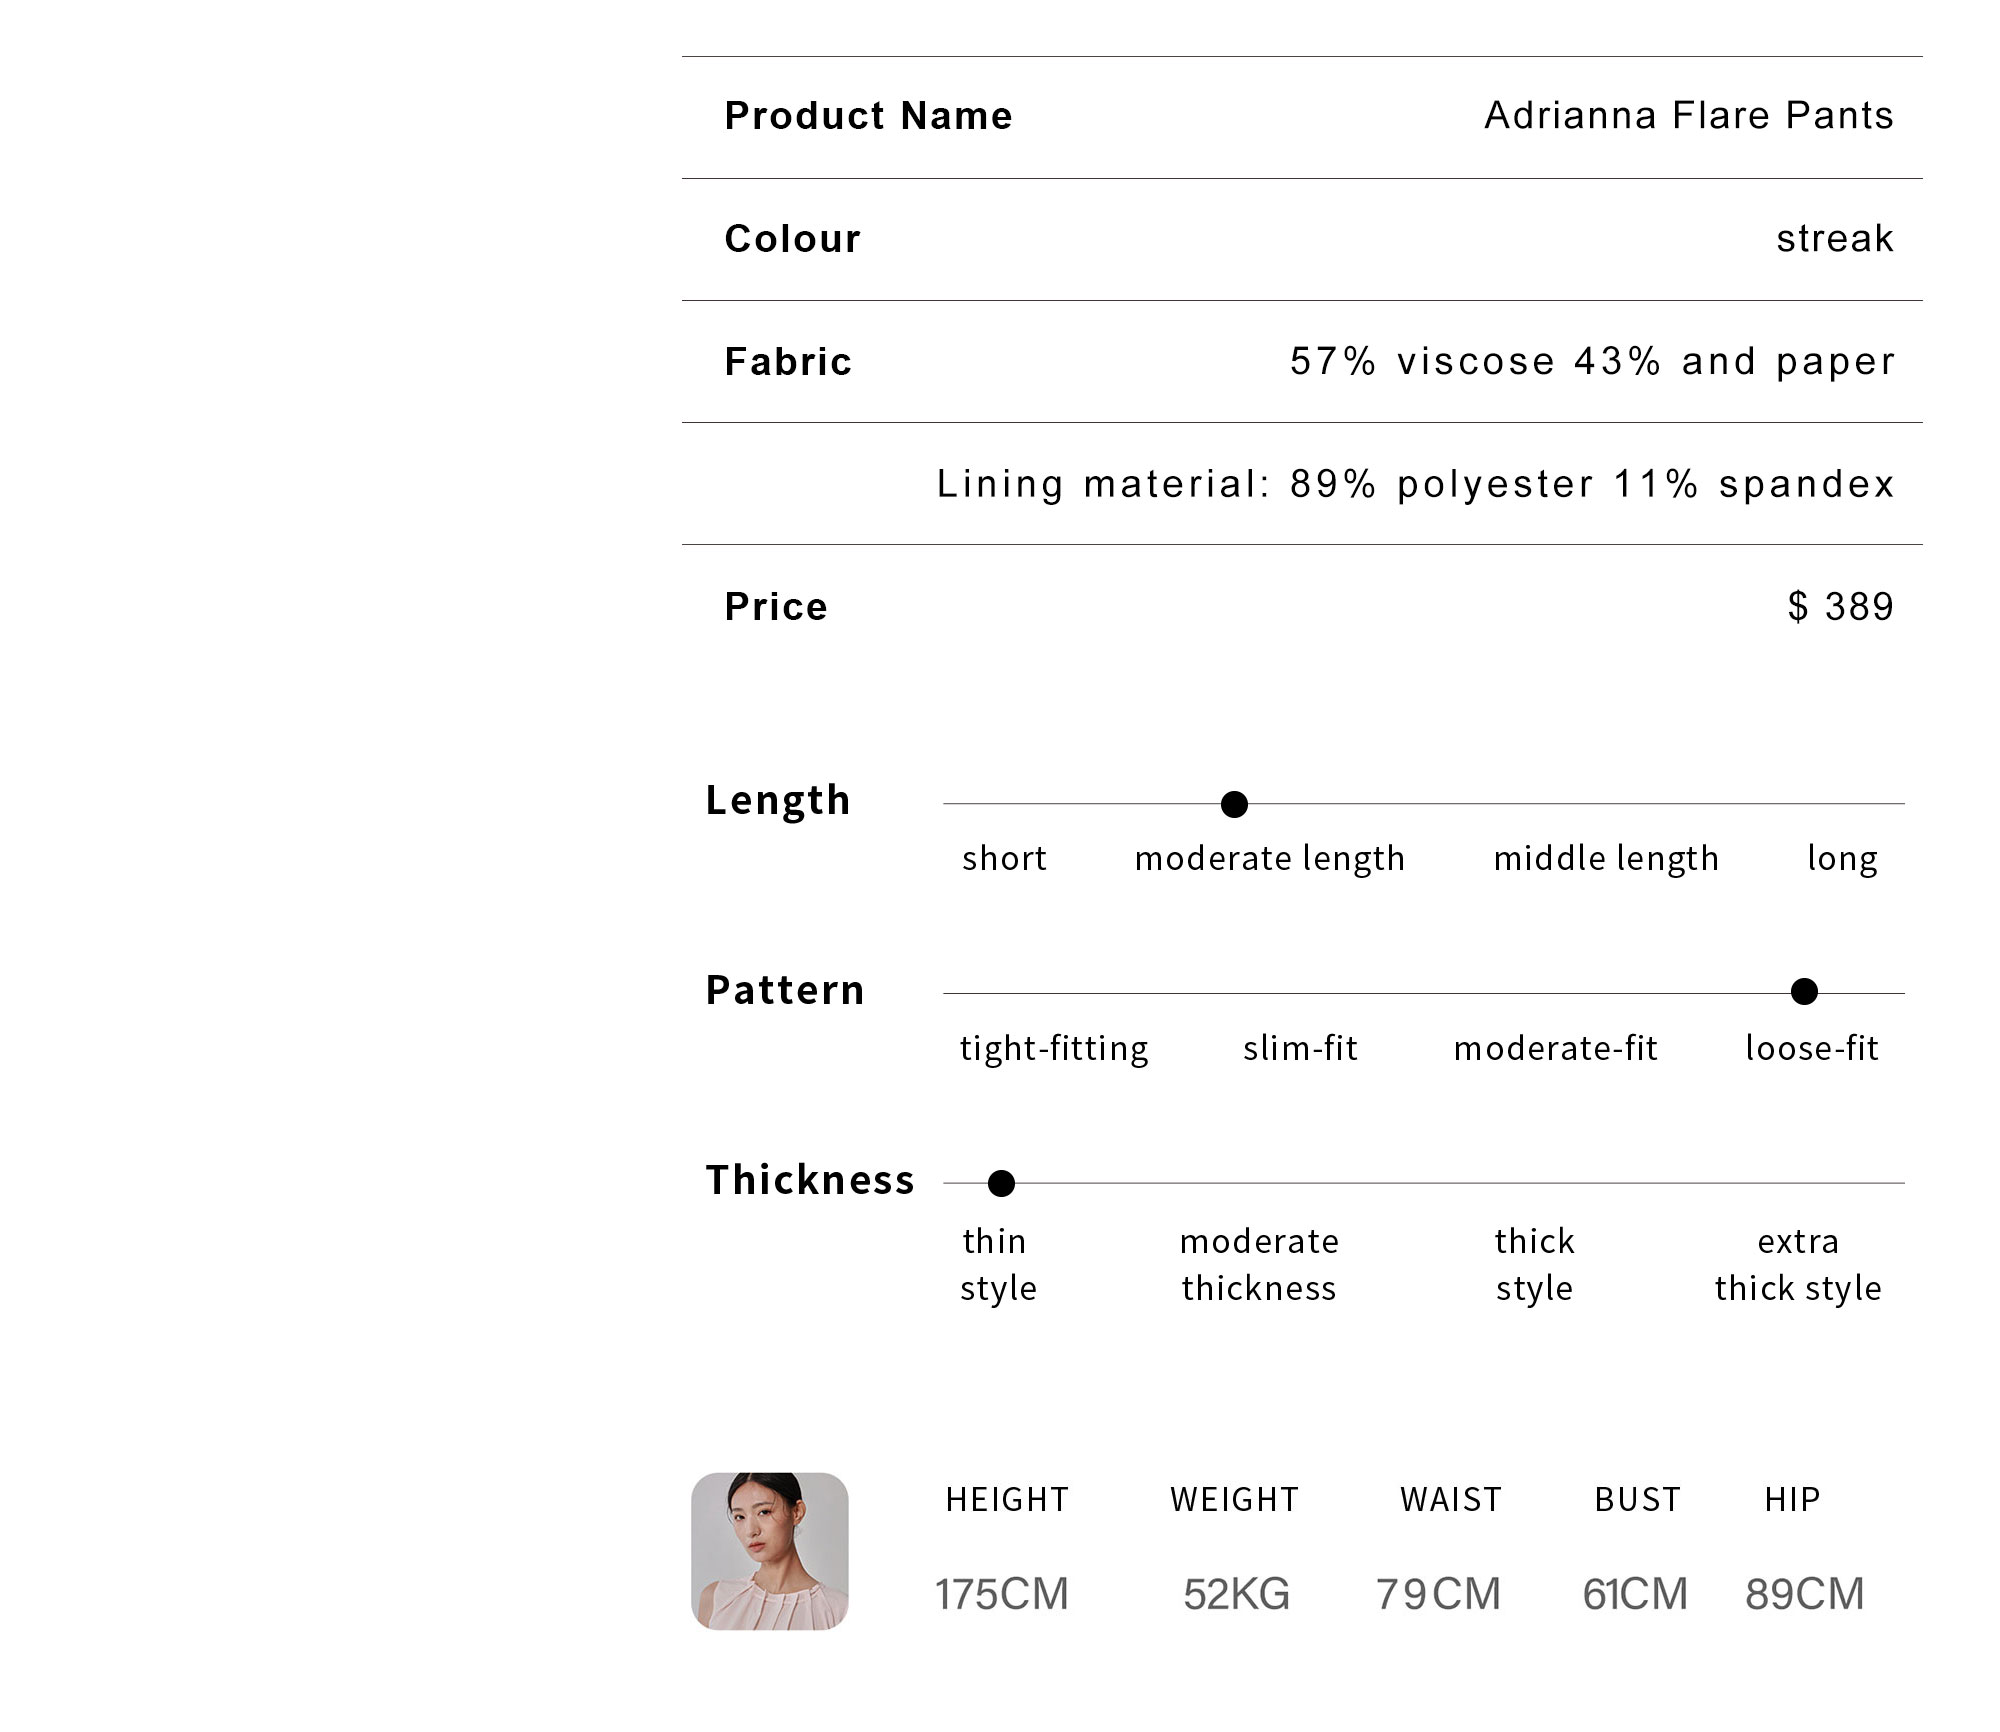Click the $ 389 price value
This screenshot has width=2000, height=1732.
pyautogui.click(x=1841, y=606)
